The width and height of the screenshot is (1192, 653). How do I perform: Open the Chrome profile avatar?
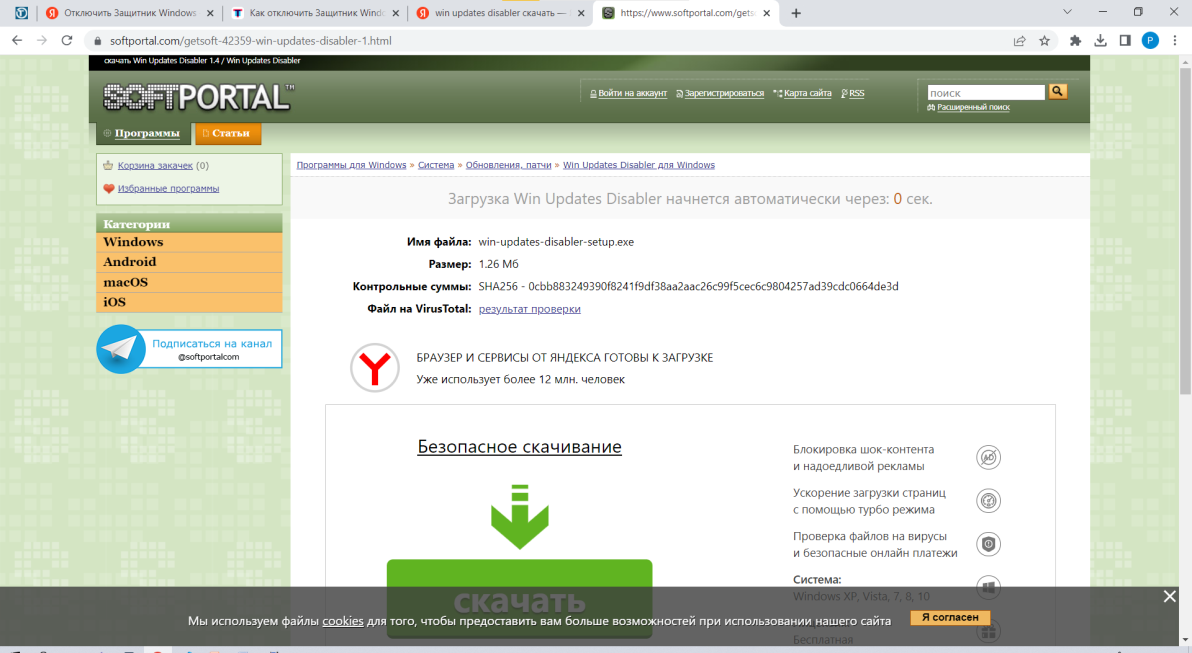point(1150,41)
